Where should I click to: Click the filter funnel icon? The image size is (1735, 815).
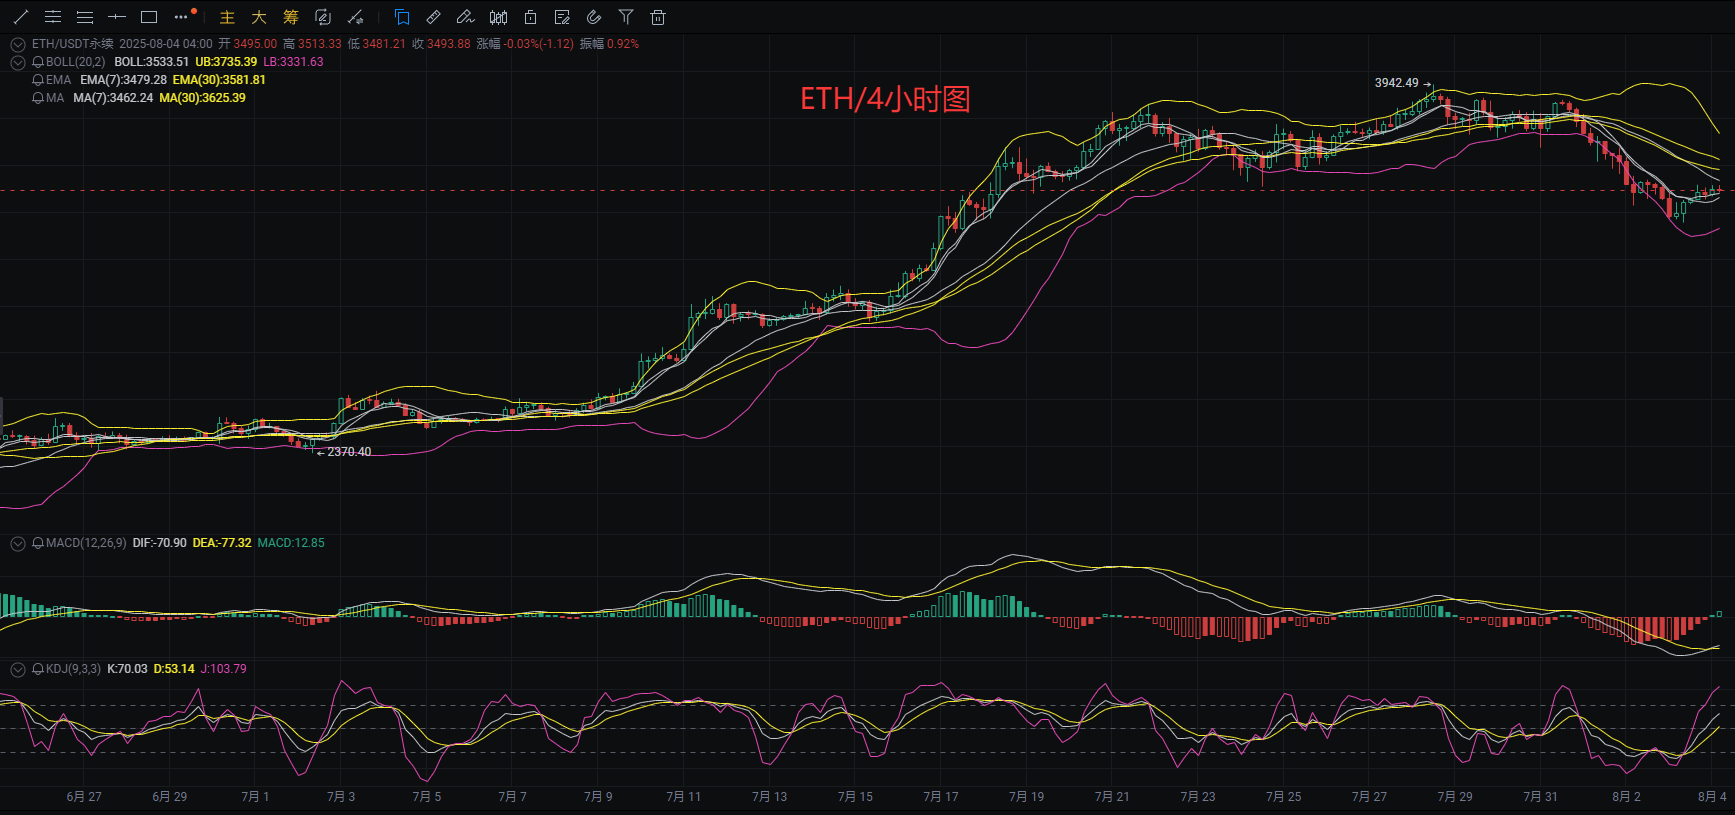[x=626, y=17]
